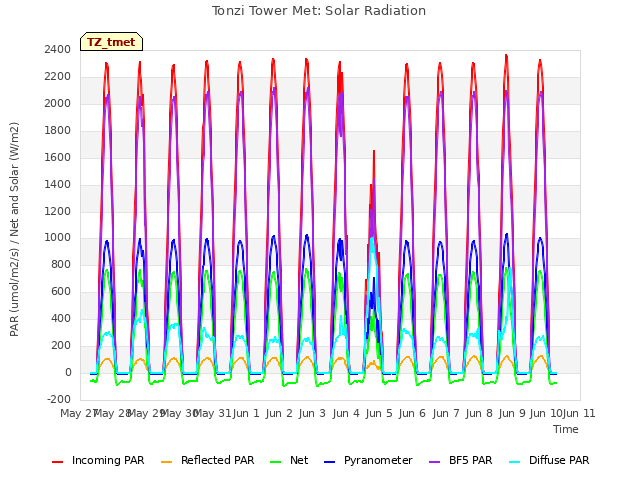Click the 200 y-axis tick label

point(61,346)
